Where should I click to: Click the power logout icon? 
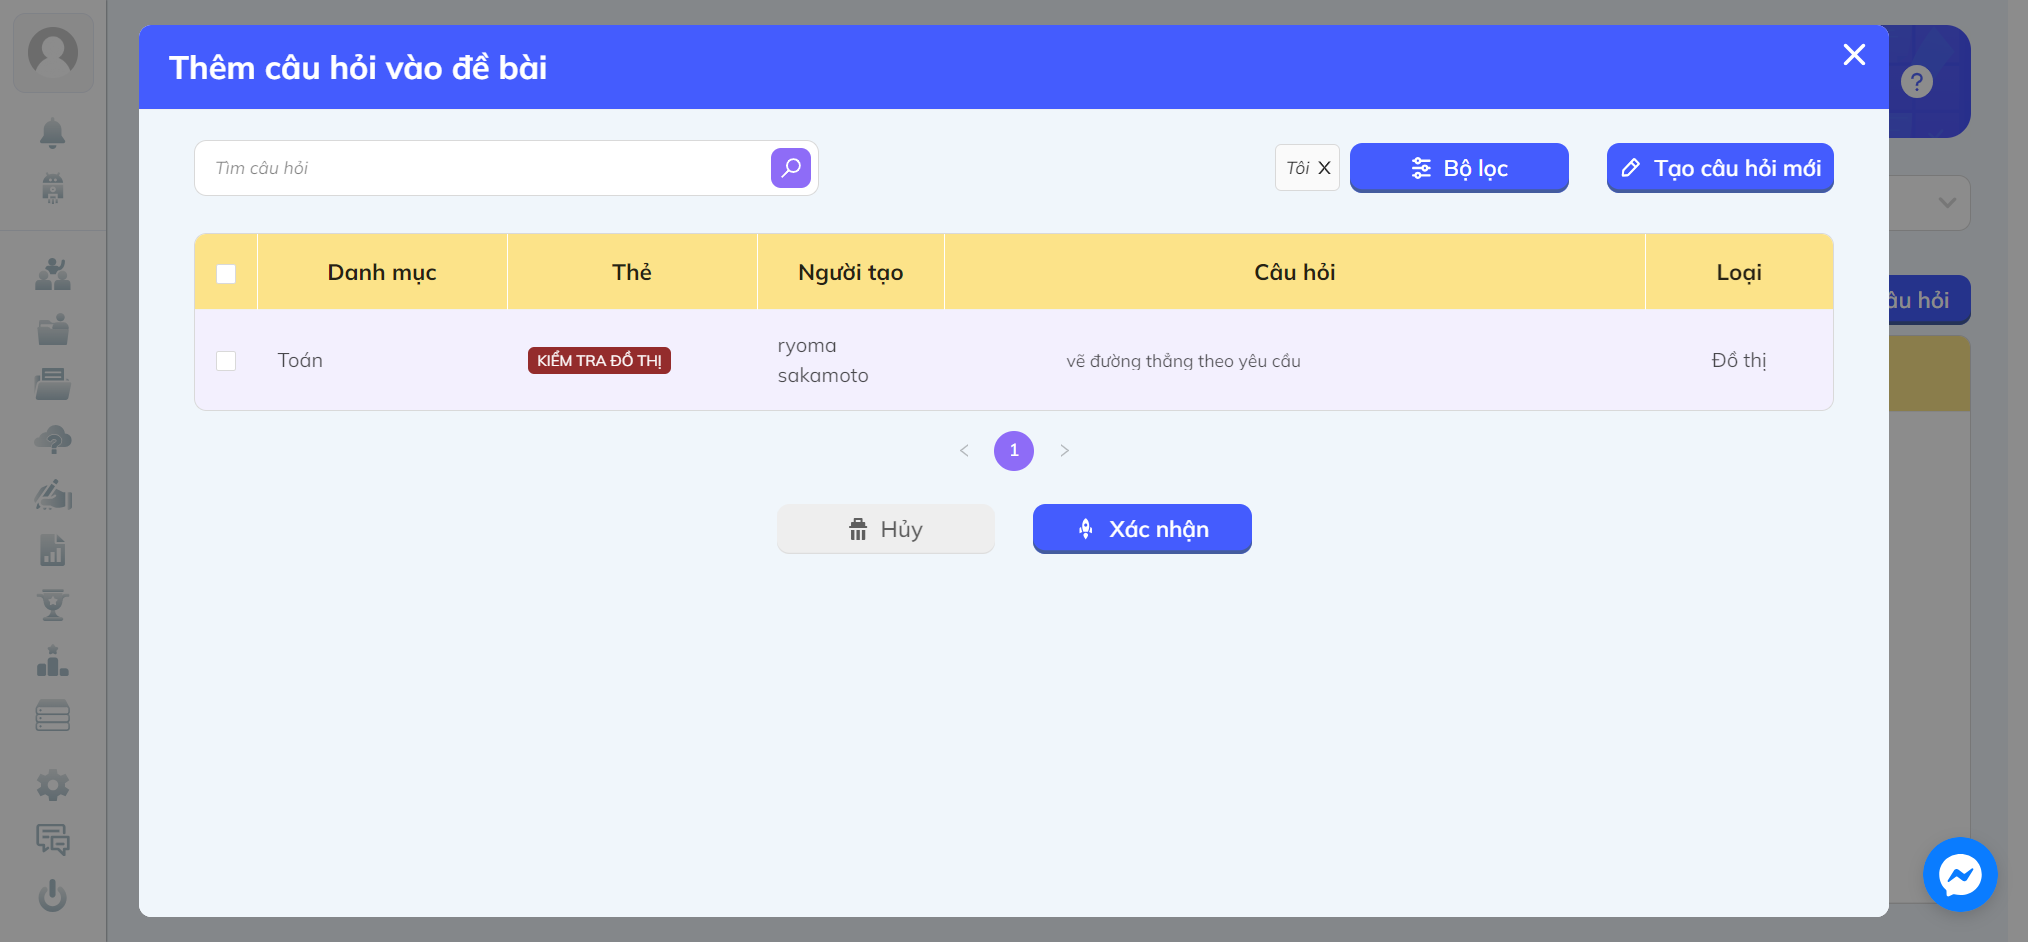click(53, 895)
